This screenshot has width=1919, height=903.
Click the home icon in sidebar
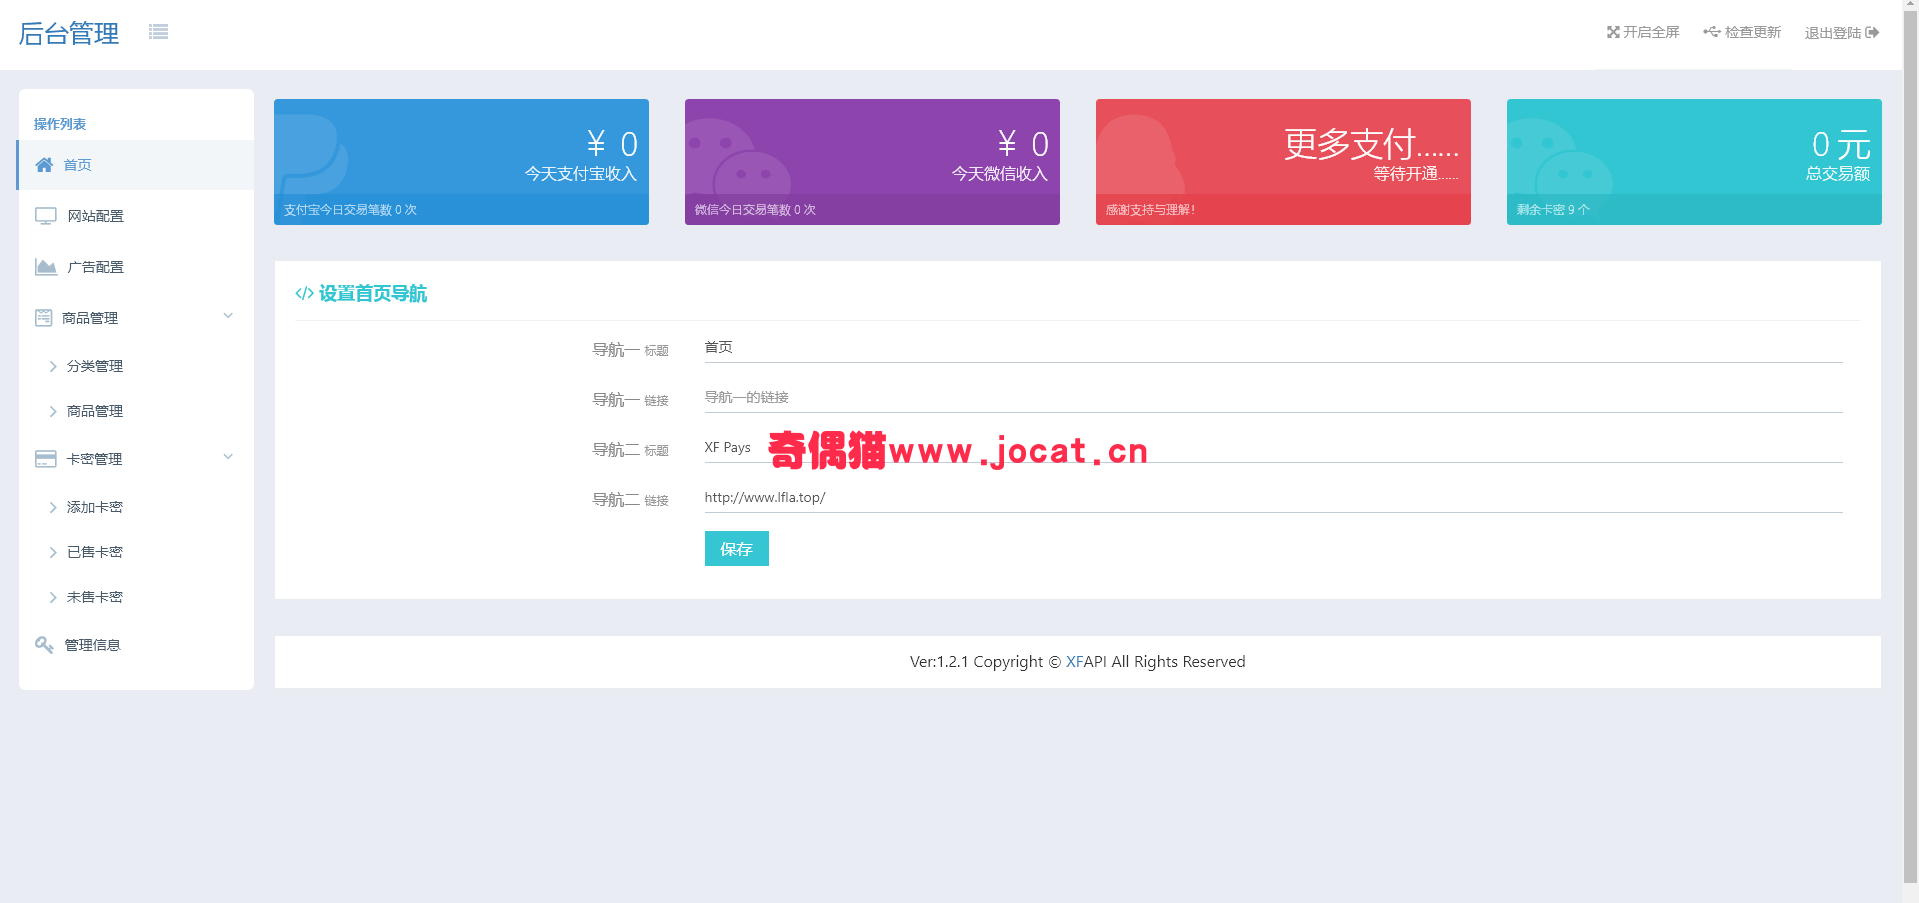44,165
